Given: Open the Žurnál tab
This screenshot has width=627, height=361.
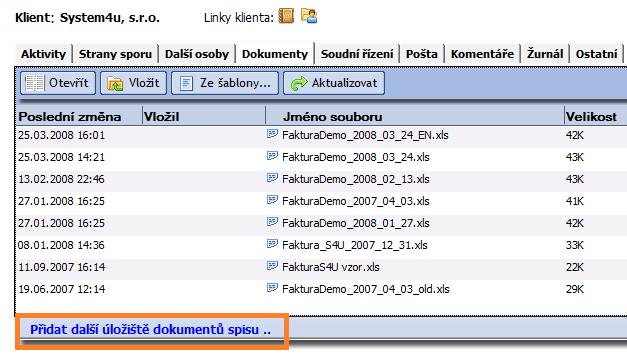Looking at the screenshot, I should click(545, 54).
